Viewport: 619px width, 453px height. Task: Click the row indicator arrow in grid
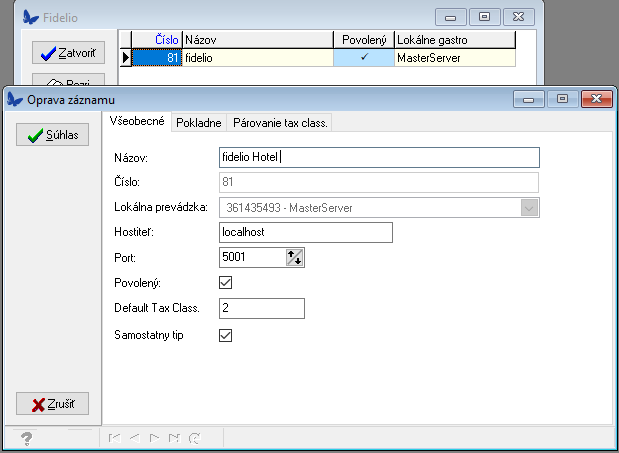point(126,58)
